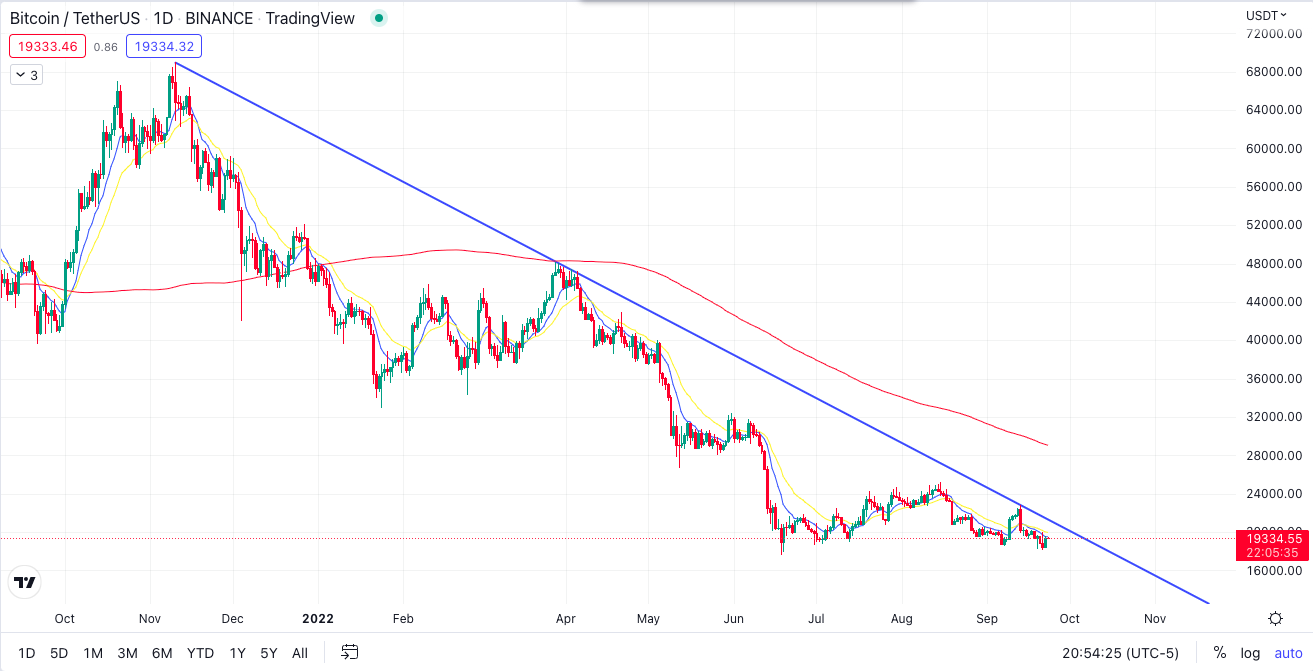
Task: Select the 1Y time range
Action: (237, 653)
